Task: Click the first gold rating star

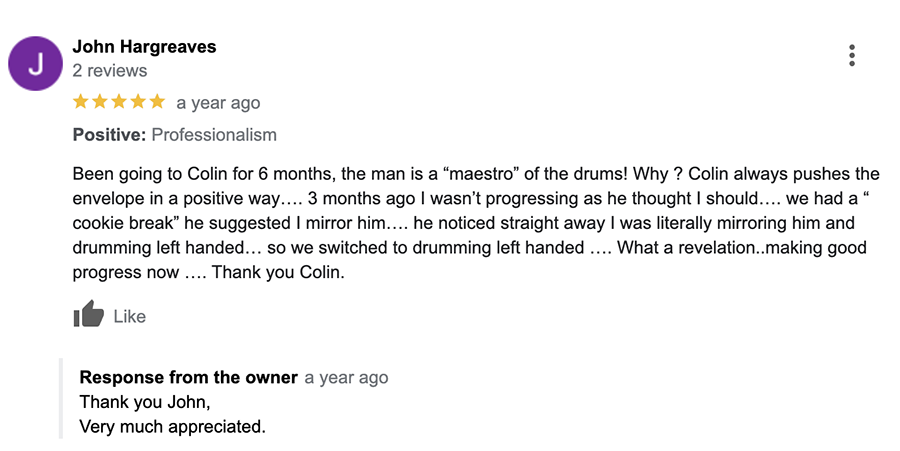Action: point(81,102)
